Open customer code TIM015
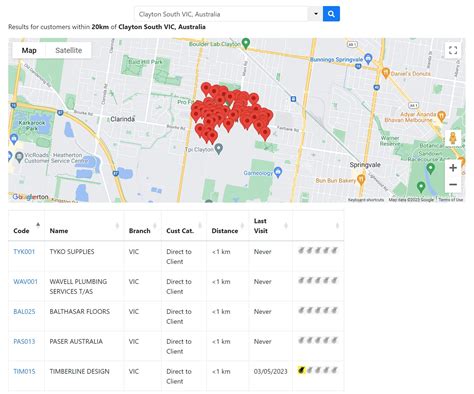This screenshot has width=474, height=394. 24,372
